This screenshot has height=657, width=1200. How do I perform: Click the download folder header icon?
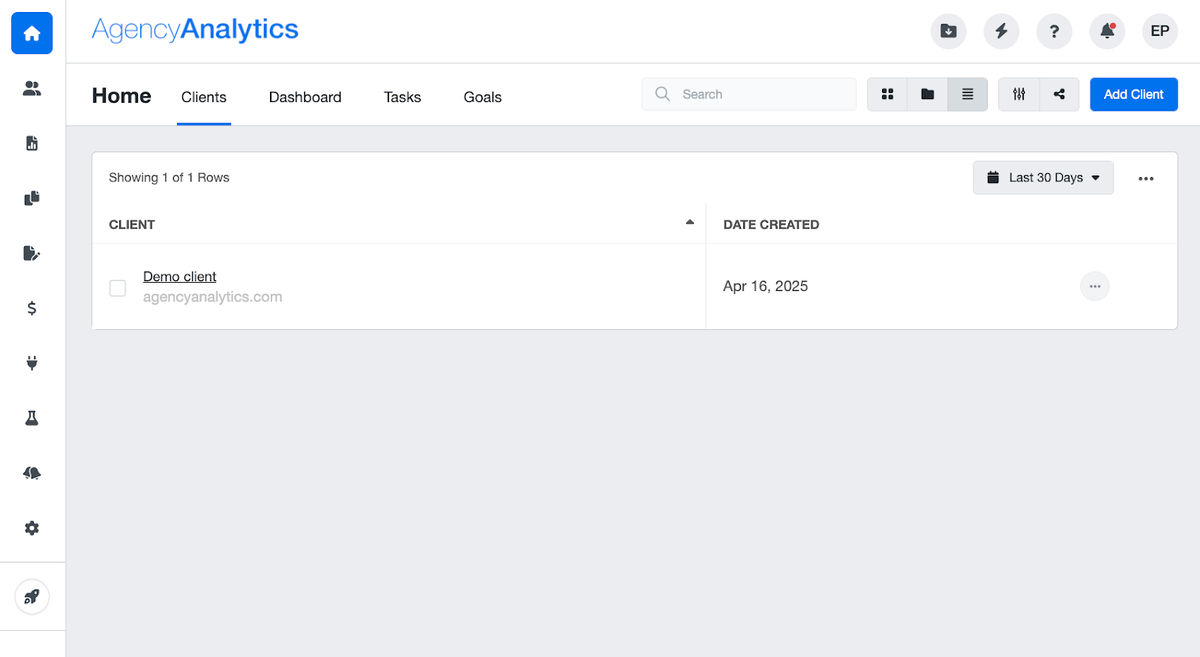tap(949, 32)
